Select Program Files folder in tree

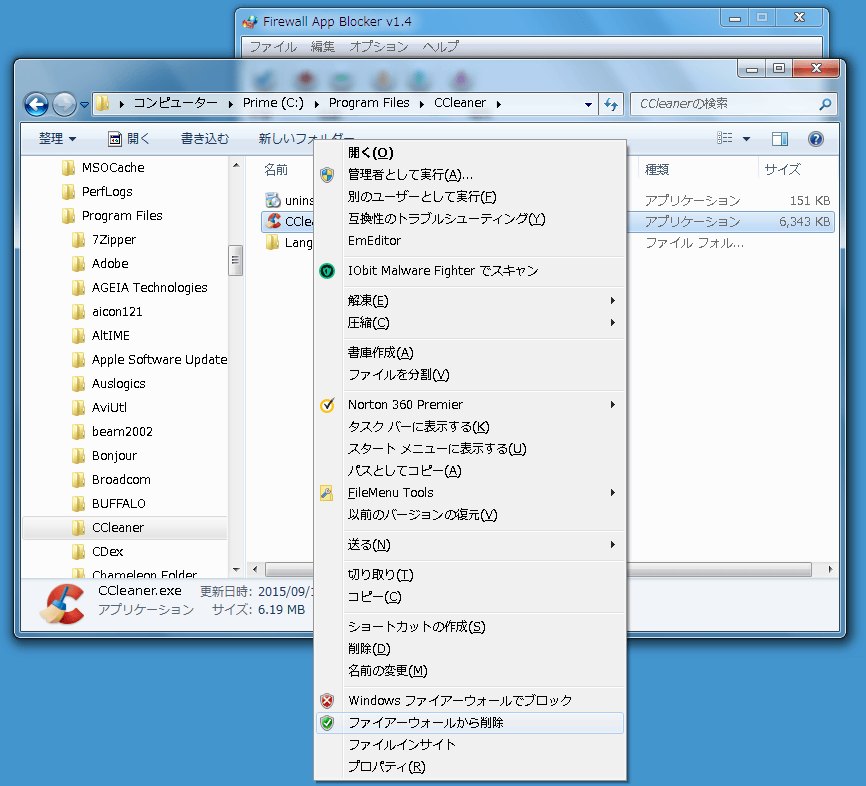122,215
